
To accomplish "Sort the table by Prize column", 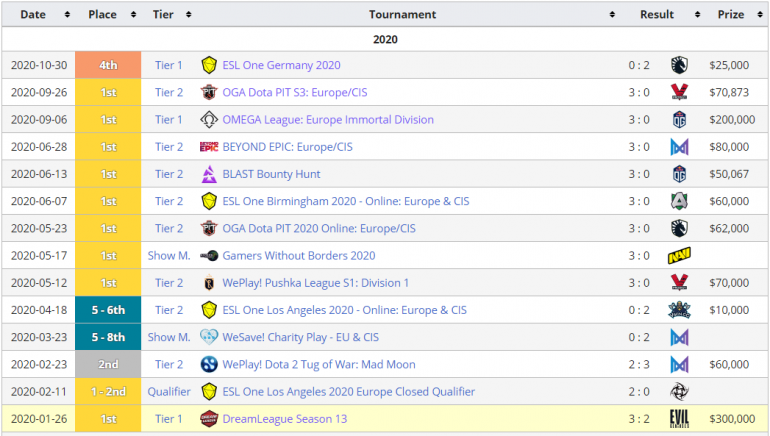I will click(736, 15).
